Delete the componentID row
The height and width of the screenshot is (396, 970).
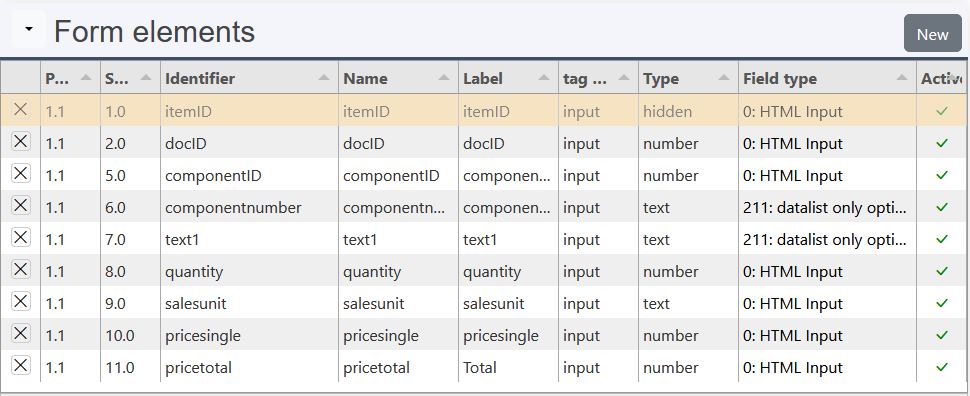point(20,173)
